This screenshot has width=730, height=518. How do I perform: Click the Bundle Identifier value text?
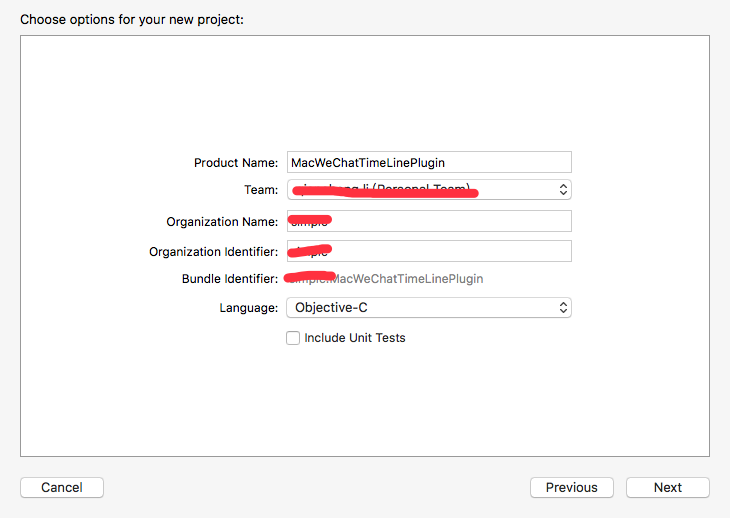[384, 279]
